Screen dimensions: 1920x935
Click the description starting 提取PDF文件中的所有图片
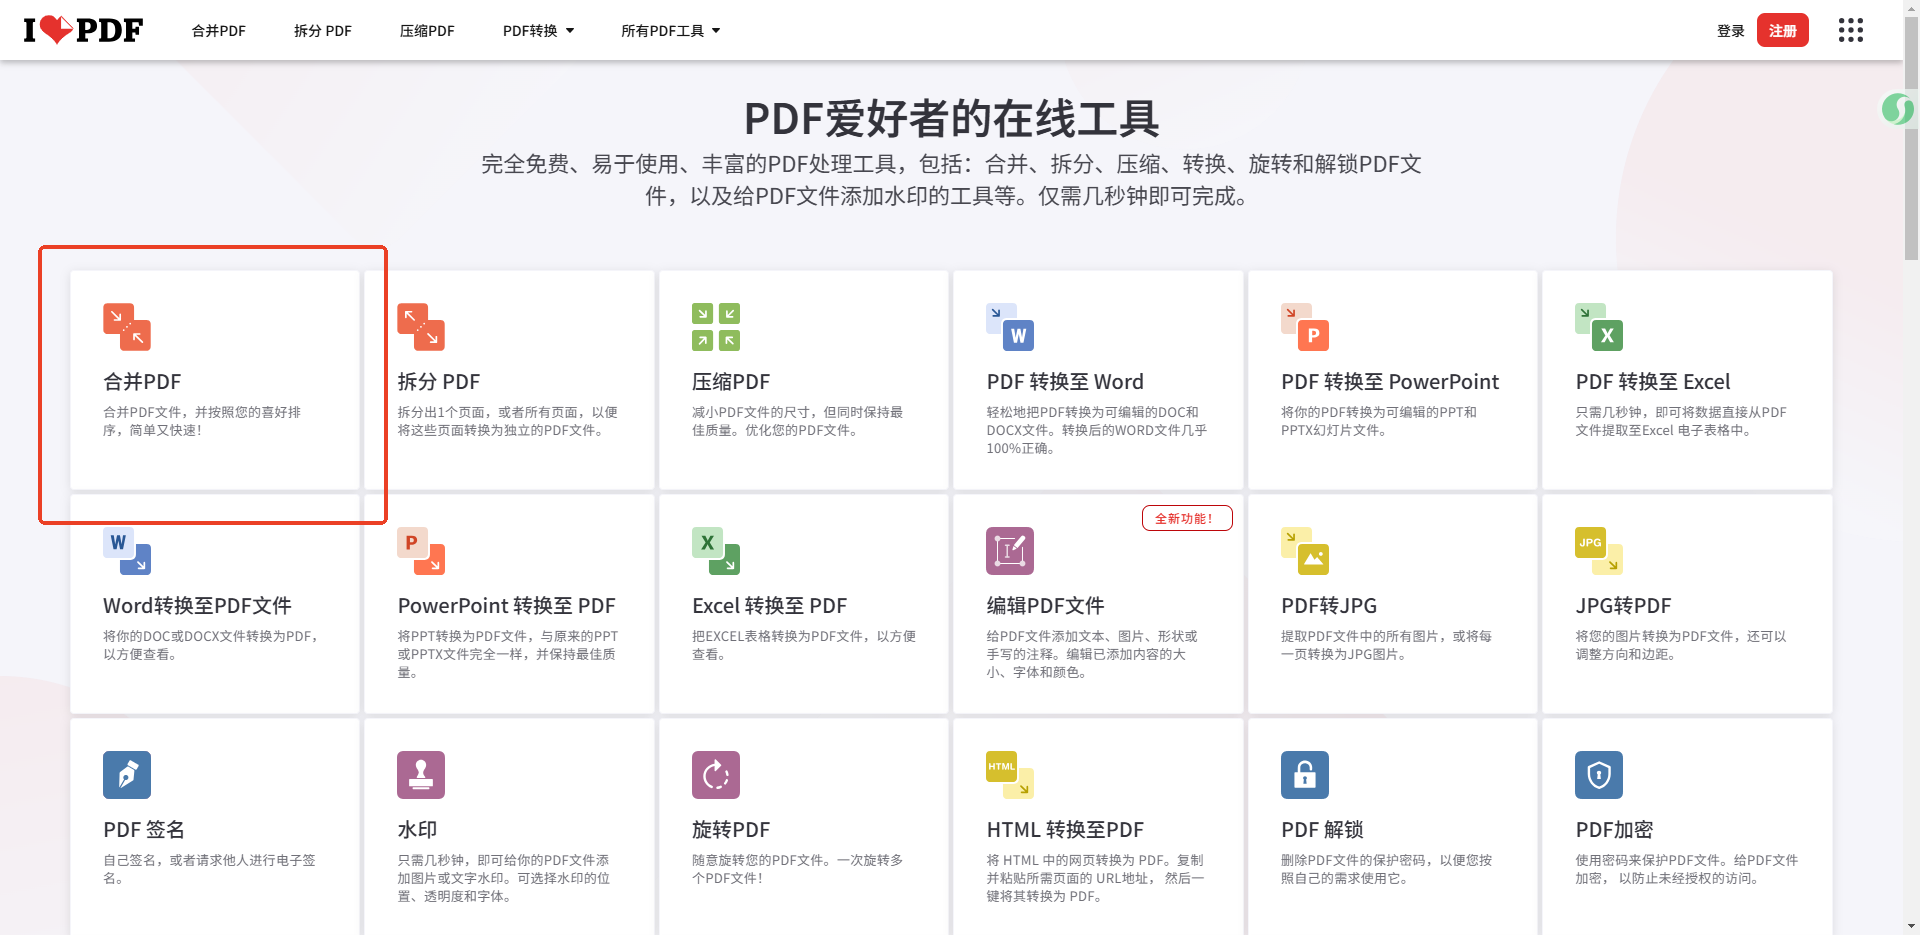pyautogui.click(x=1386, y=645)
